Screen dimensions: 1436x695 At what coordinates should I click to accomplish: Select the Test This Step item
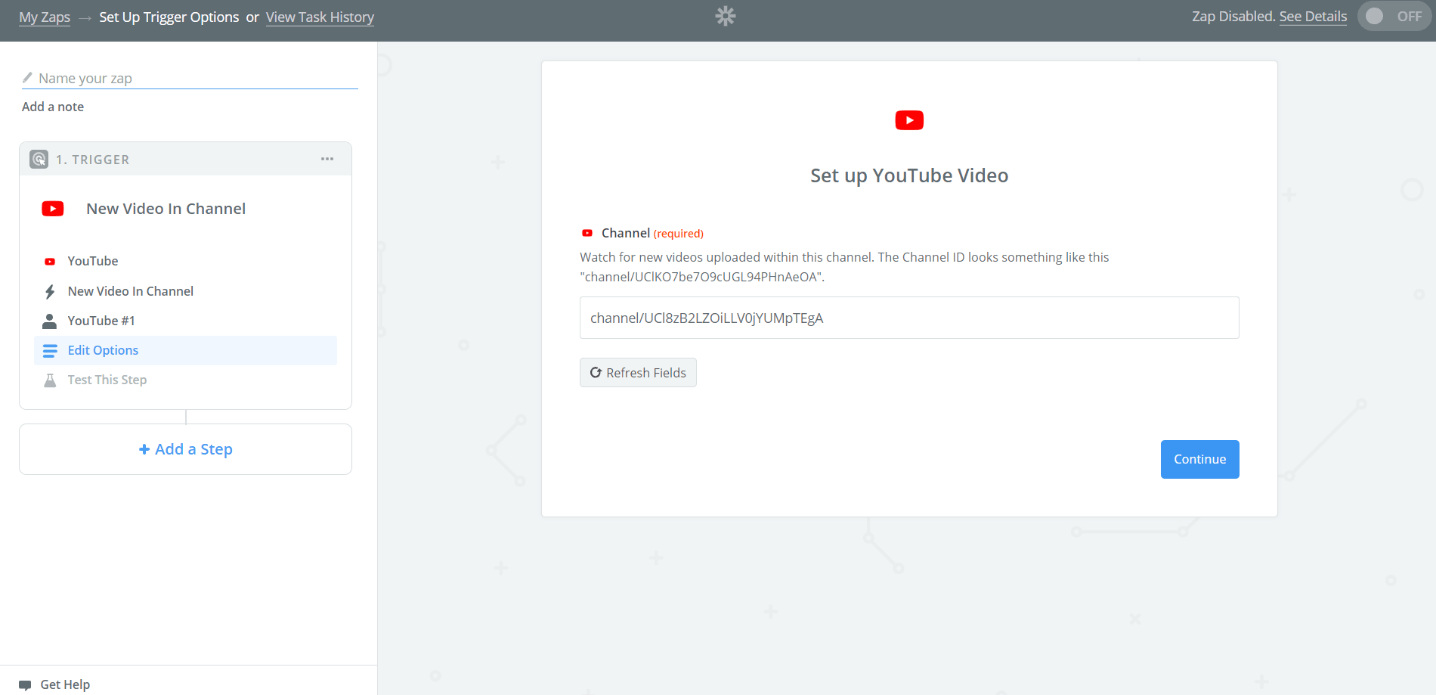point(107,379)
